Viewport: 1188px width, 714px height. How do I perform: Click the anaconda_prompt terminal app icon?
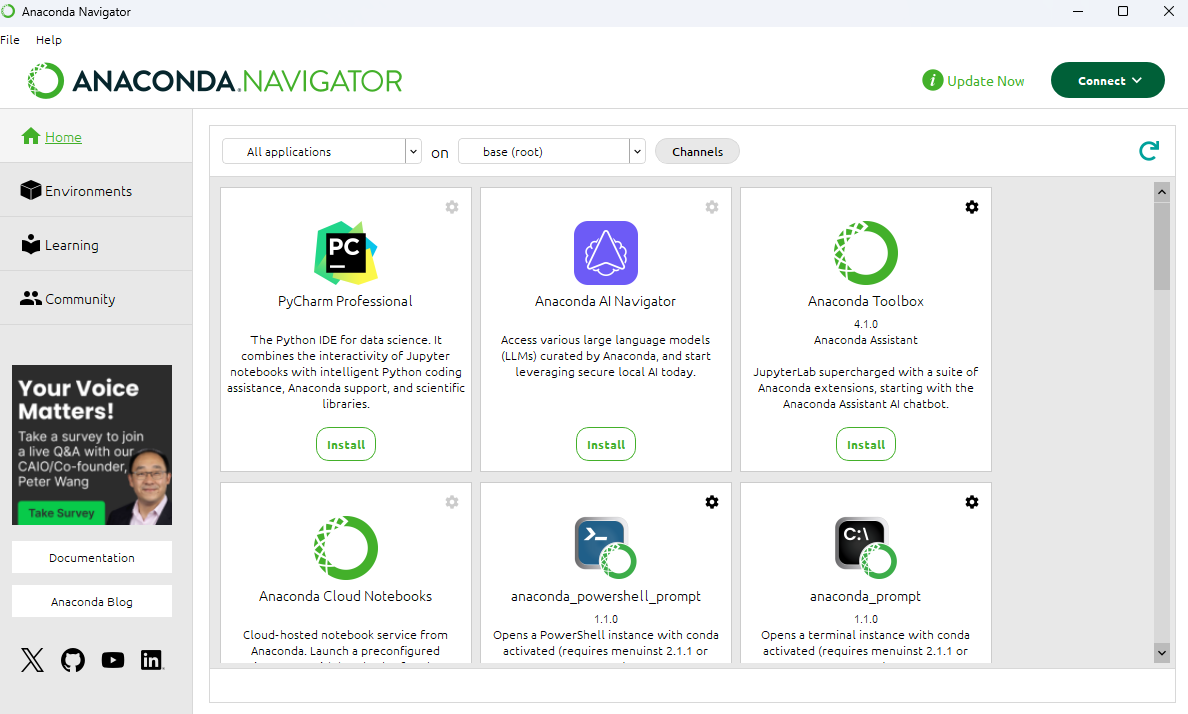pos(865,548)
